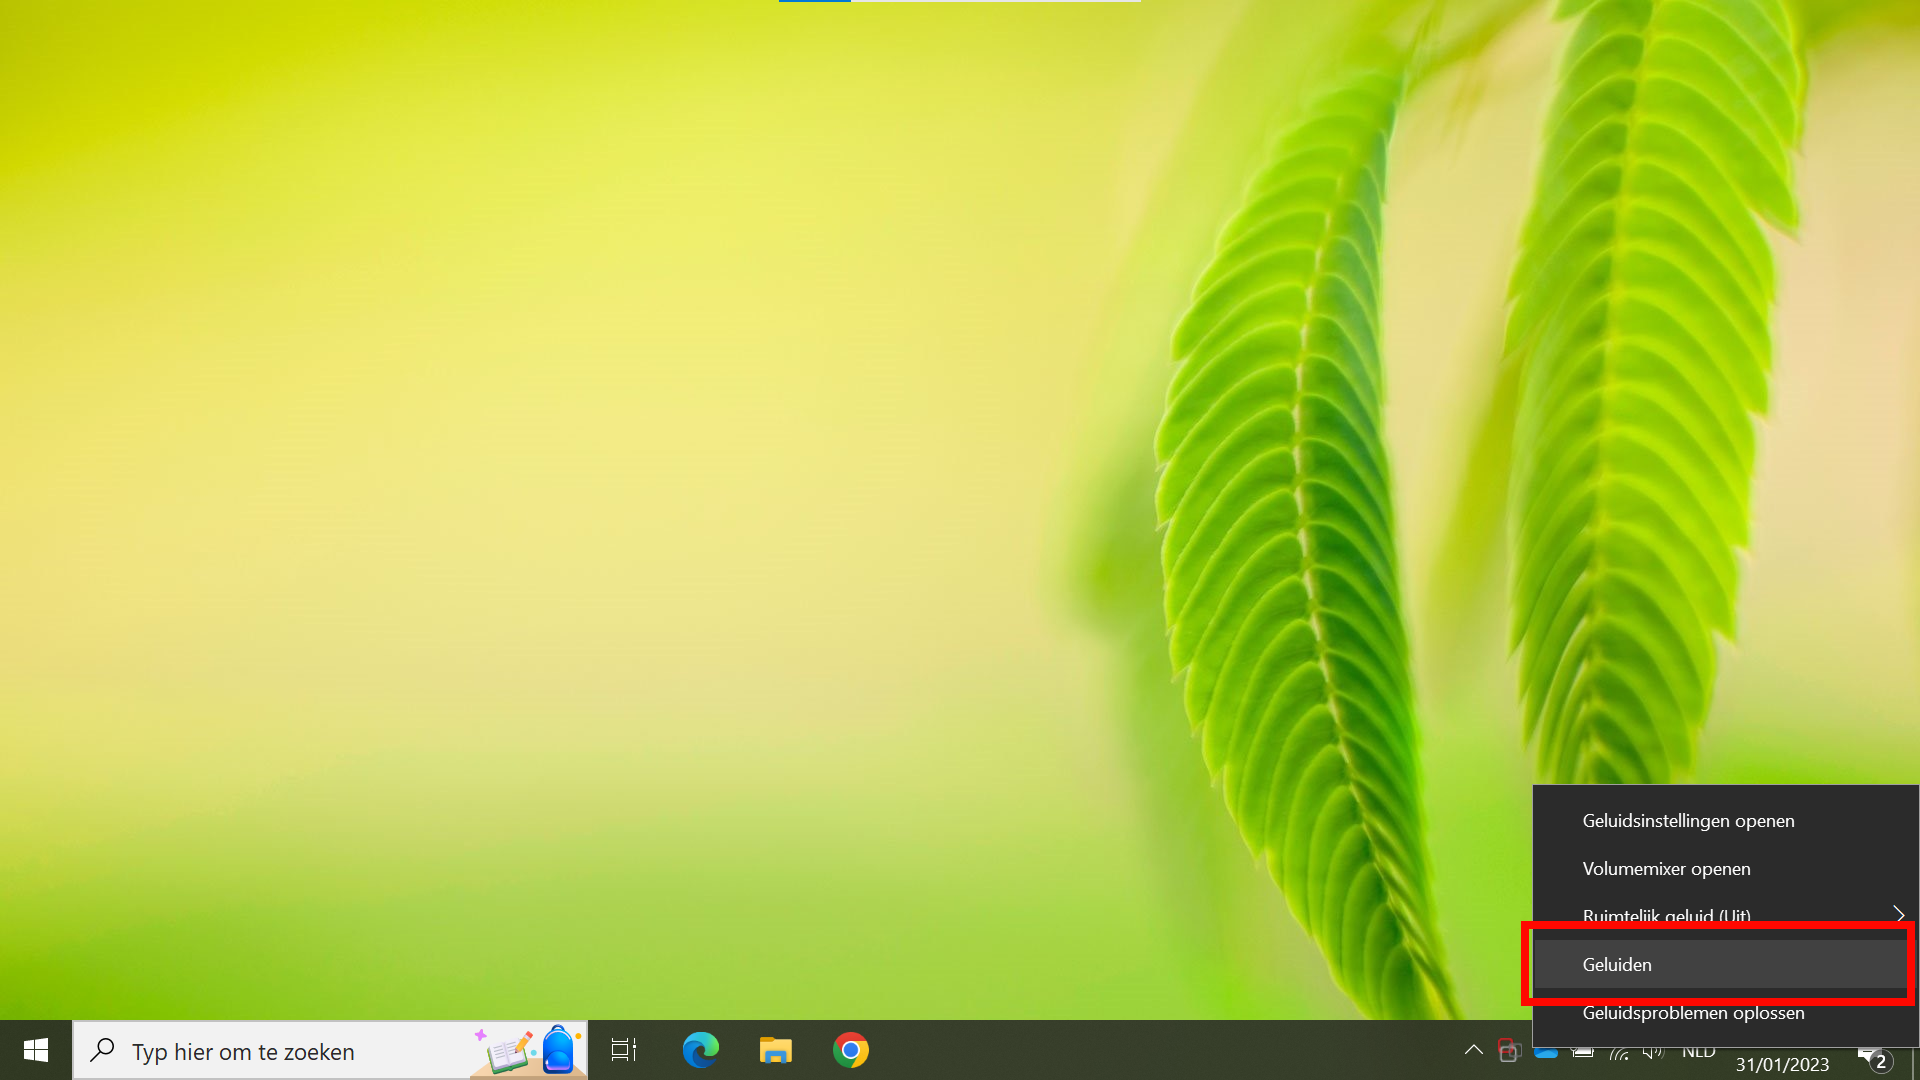
Task: Open File Explorer from the taskbar
Action: pyautogui.click(x=775, y=1050)
